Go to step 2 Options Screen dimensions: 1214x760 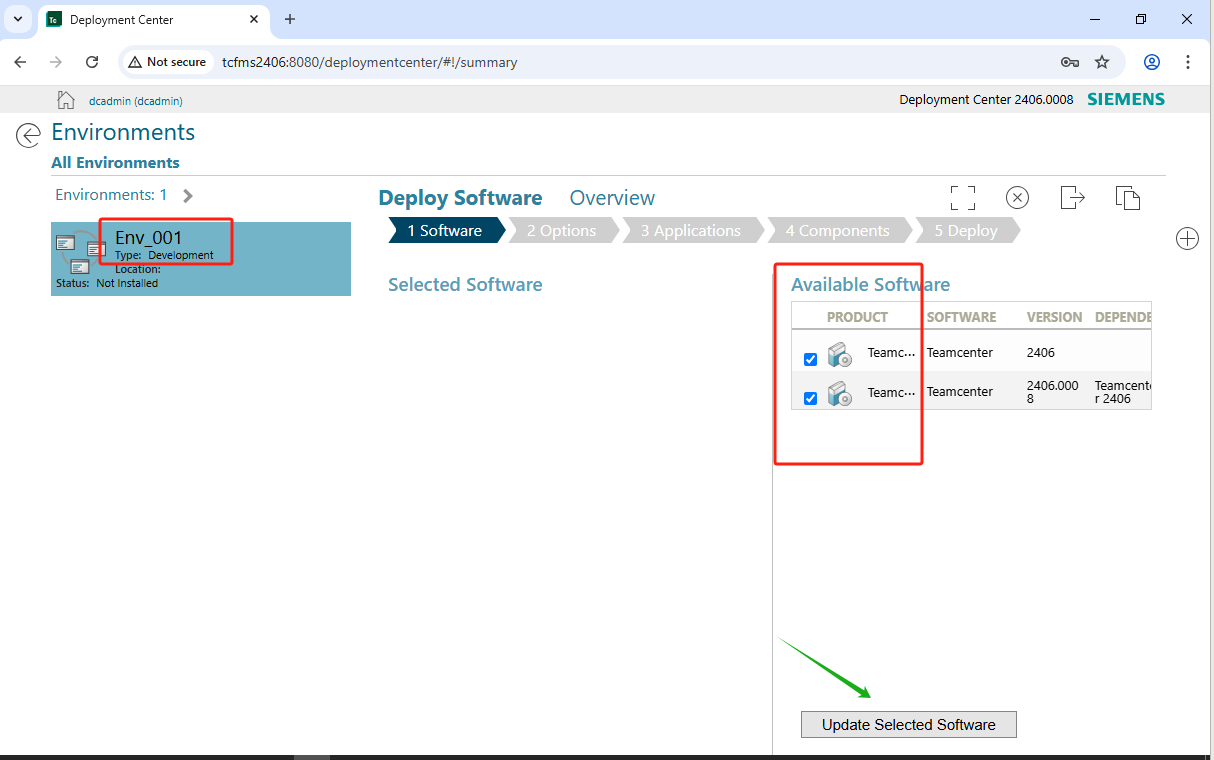pos(563,231)
